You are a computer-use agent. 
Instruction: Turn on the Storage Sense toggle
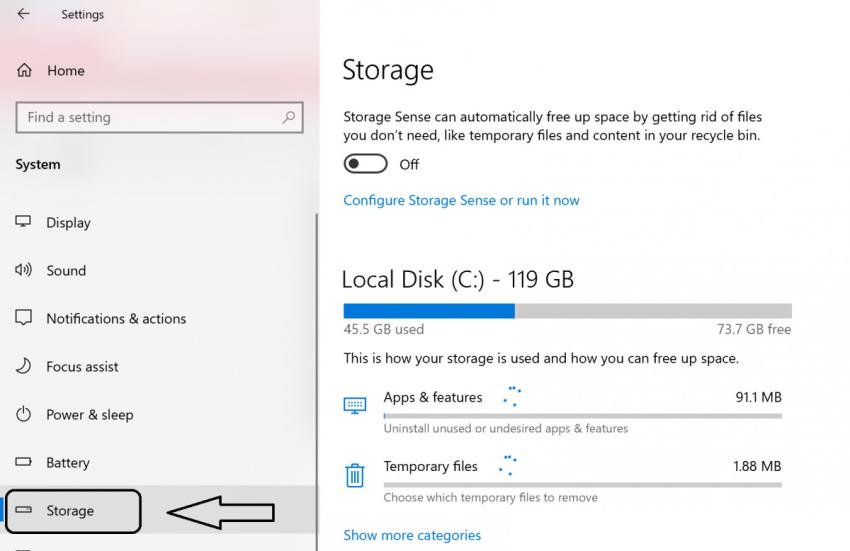[365, 164]
